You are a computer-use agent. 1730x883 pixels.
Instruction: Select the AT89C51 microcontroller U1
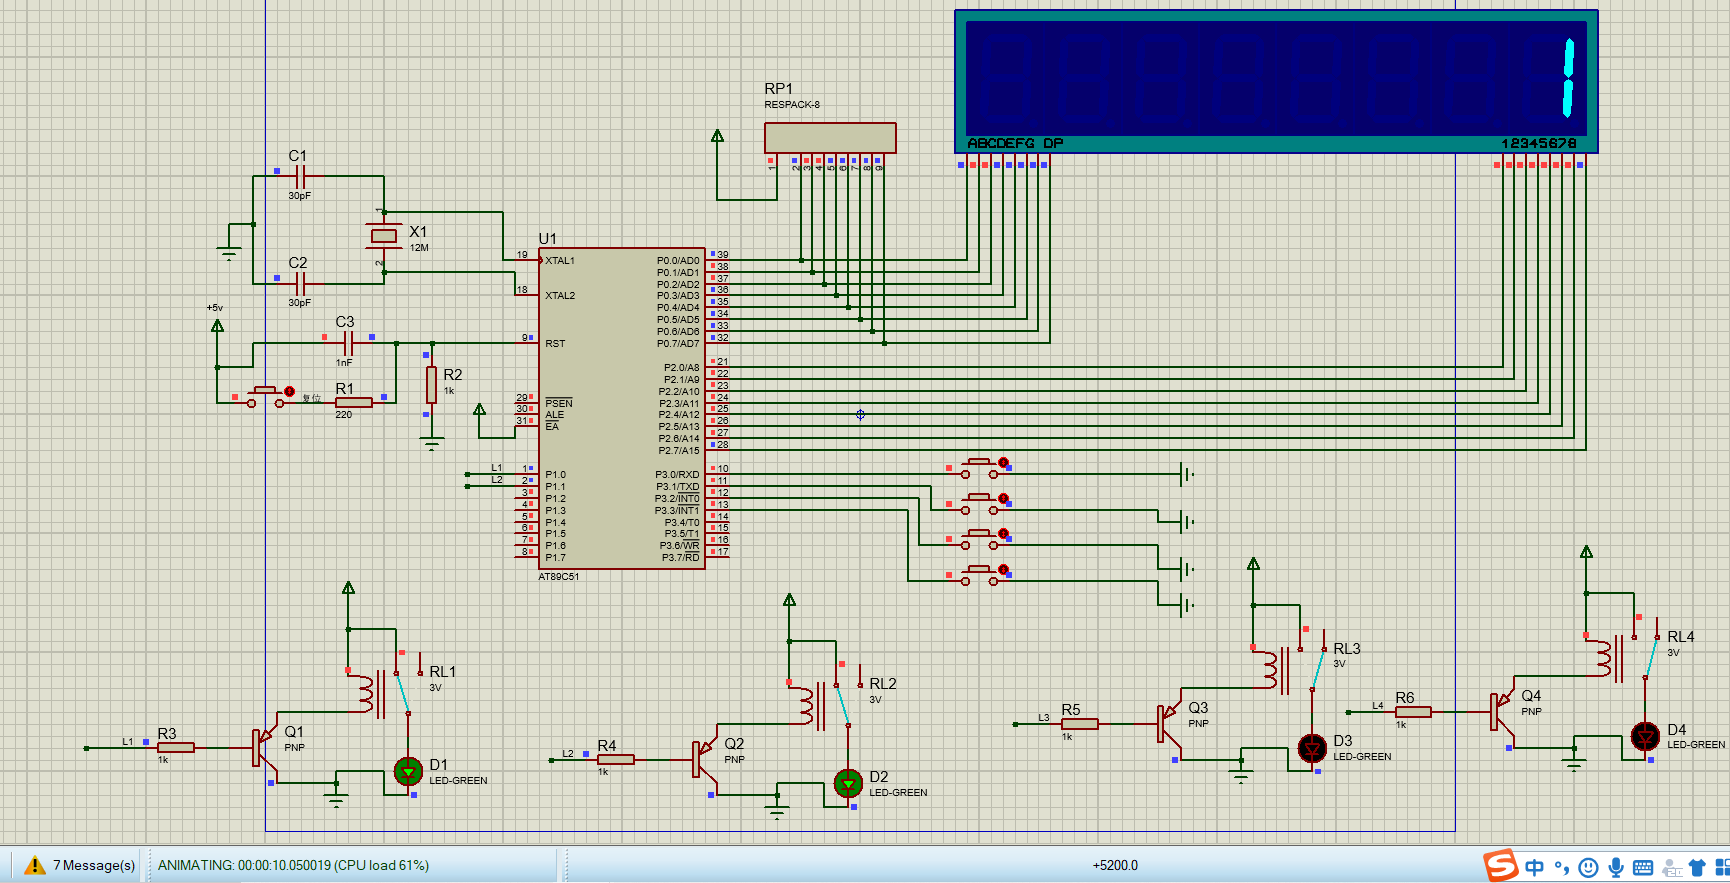621,408
